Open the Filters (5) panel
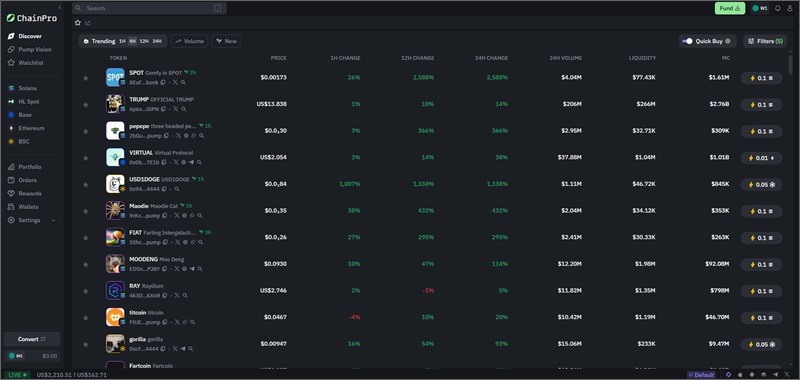This screenshot has width=800, height=380. pos(765,41)
